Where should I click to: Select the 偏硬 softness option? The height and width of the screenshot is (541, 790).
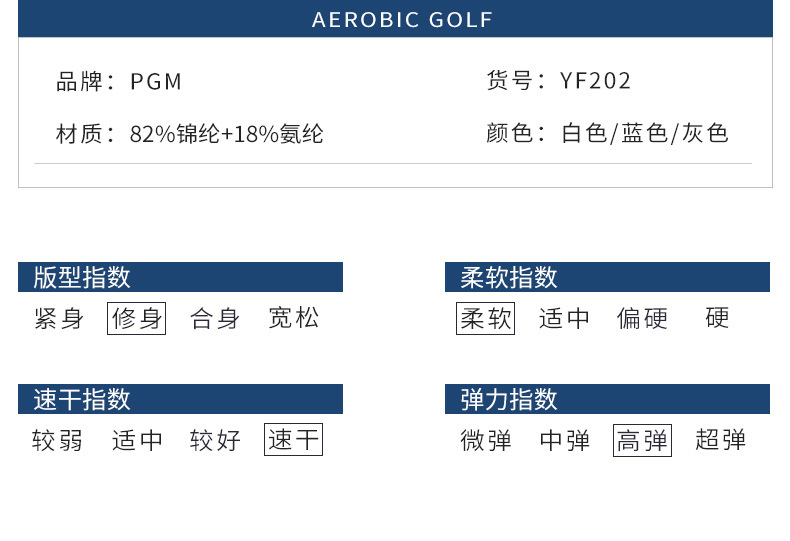tap(642, 319)
